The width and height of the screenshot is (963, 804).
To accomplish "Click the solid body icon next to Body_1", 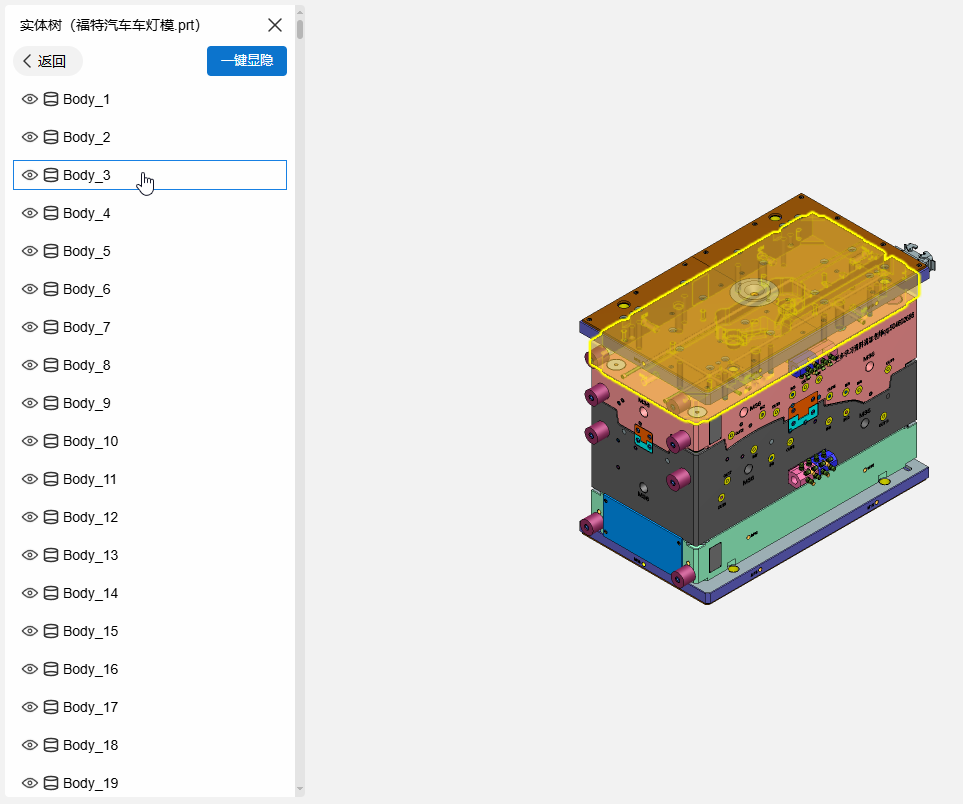I will 51,99.
